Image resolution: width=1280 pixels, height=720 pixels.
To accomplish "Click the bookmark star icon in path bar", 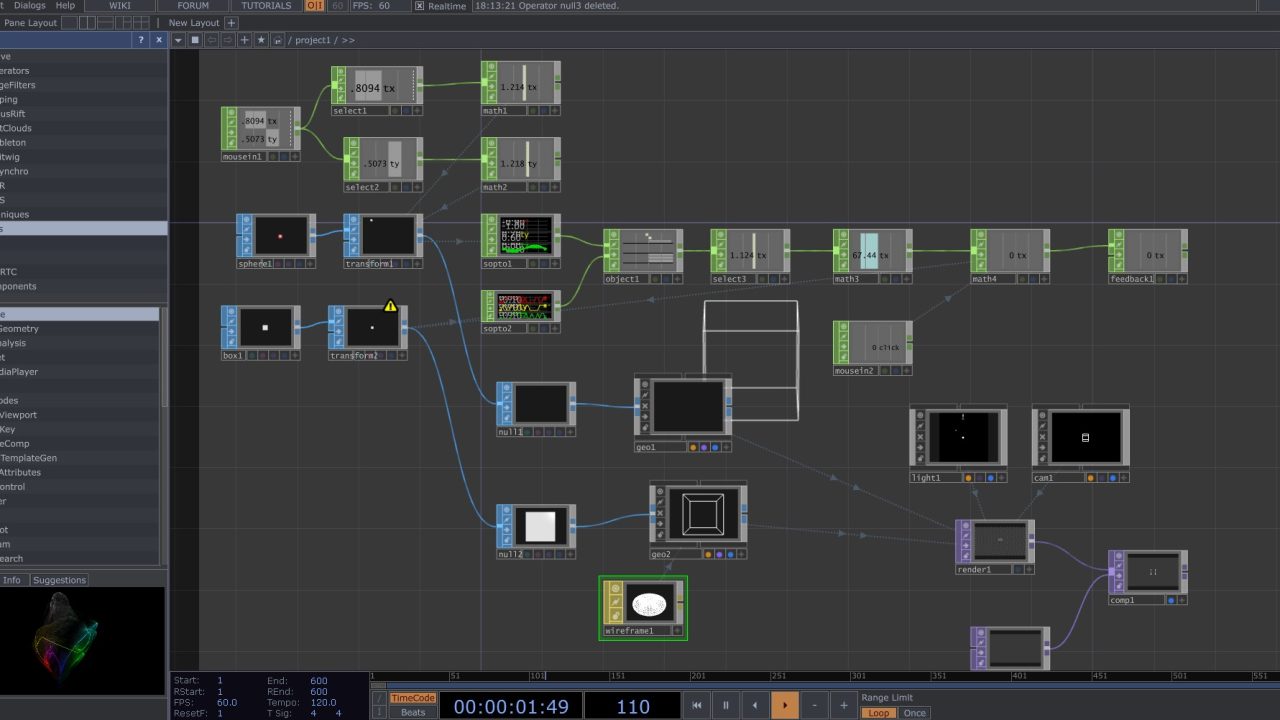I will [261, 40].
